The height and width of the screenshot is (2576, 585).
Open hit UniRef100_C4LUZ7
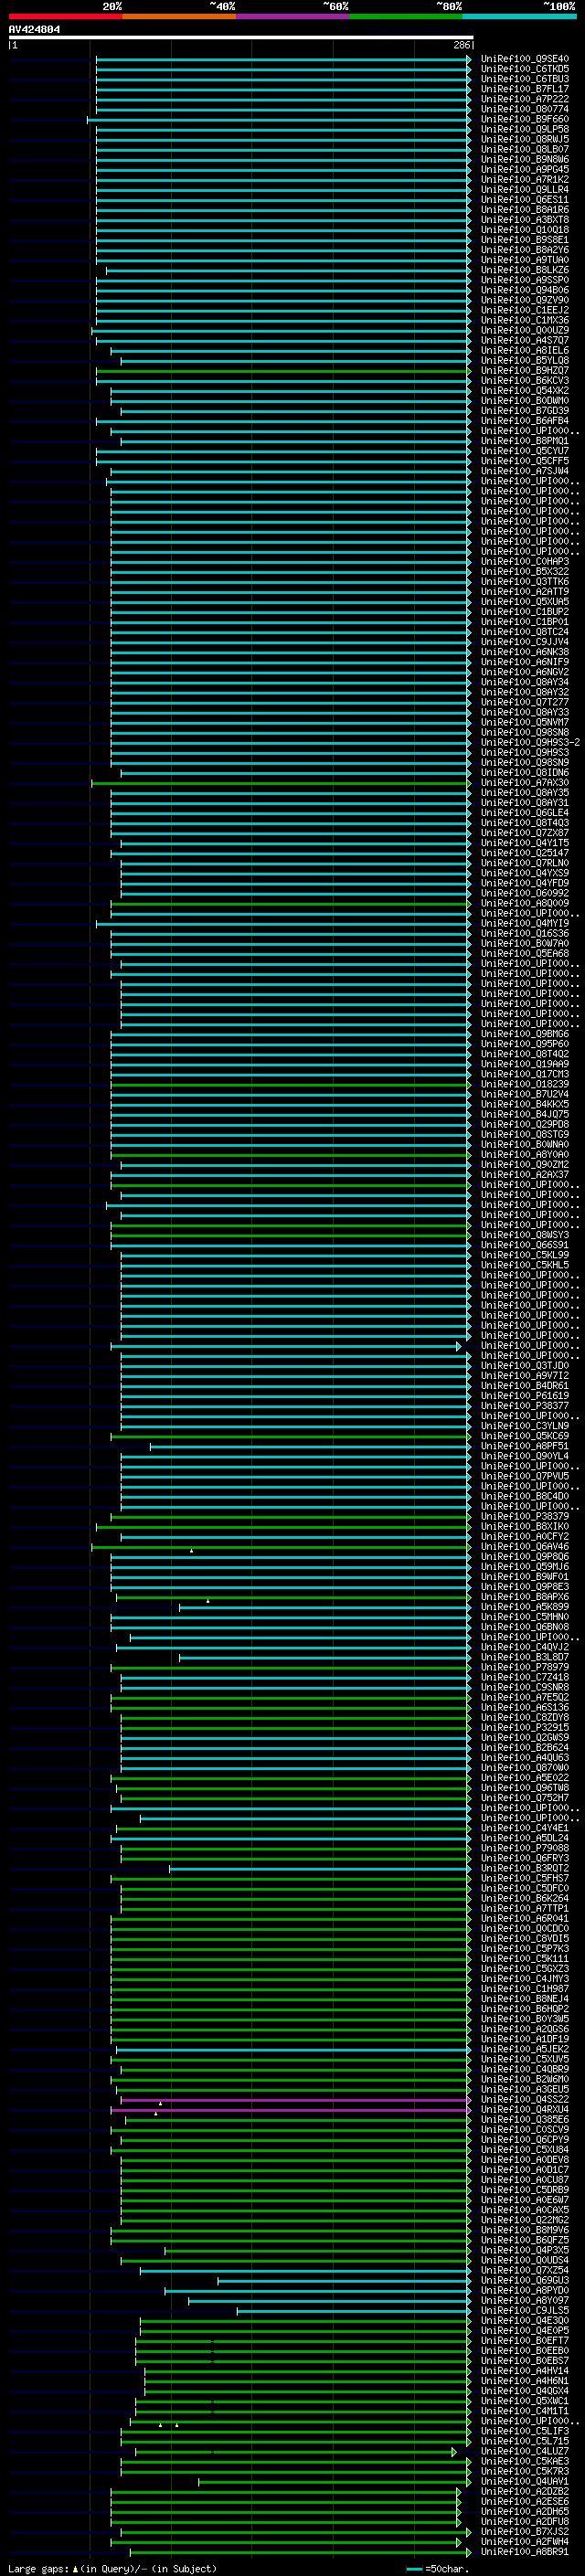tap(525, 2451)
